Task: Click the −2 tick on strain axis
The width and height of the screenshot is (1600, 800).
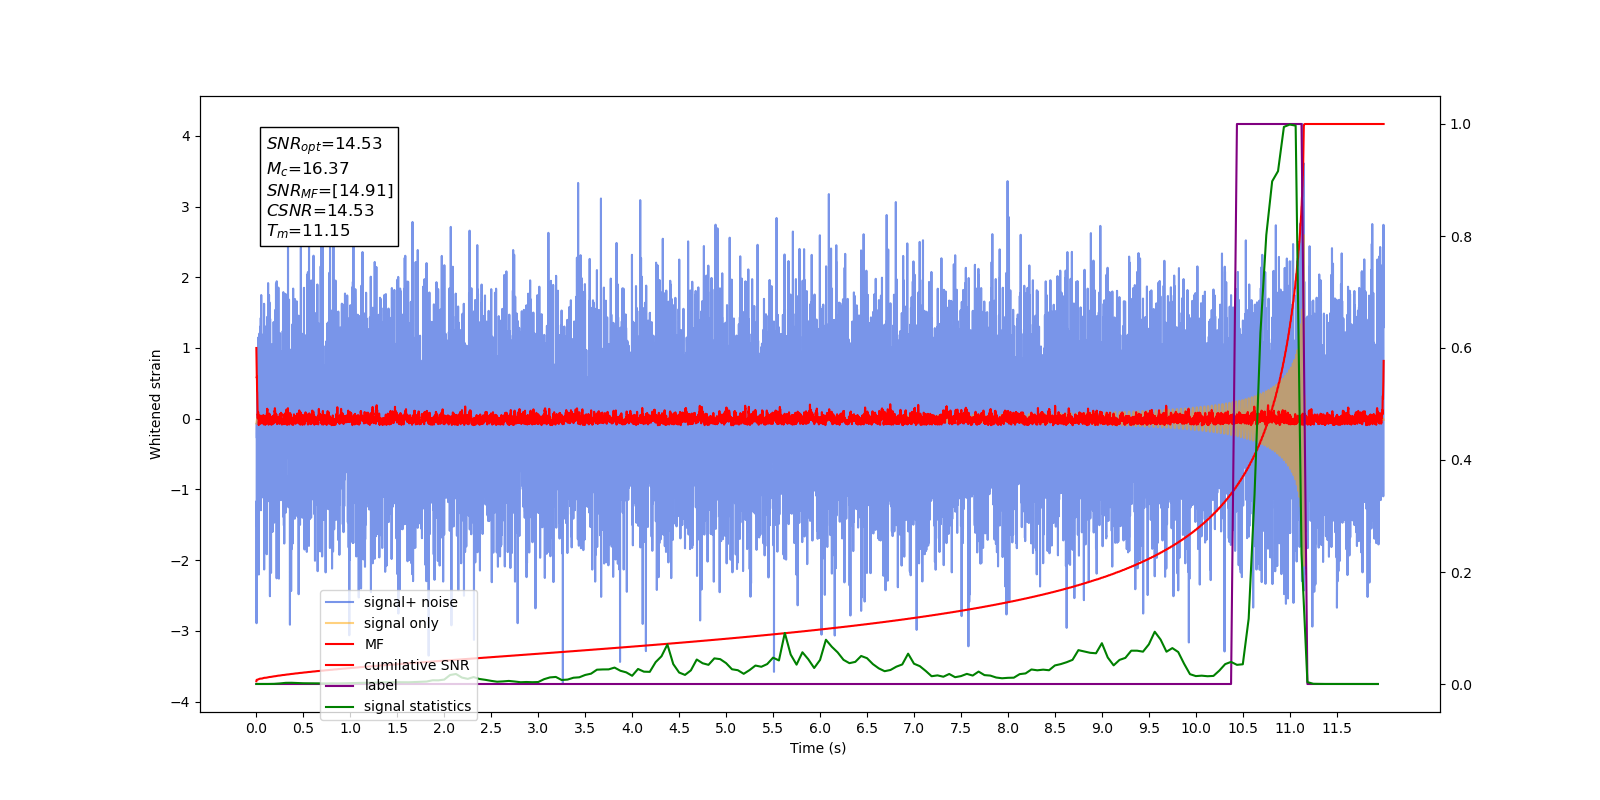Action: (x=180, y=561)
